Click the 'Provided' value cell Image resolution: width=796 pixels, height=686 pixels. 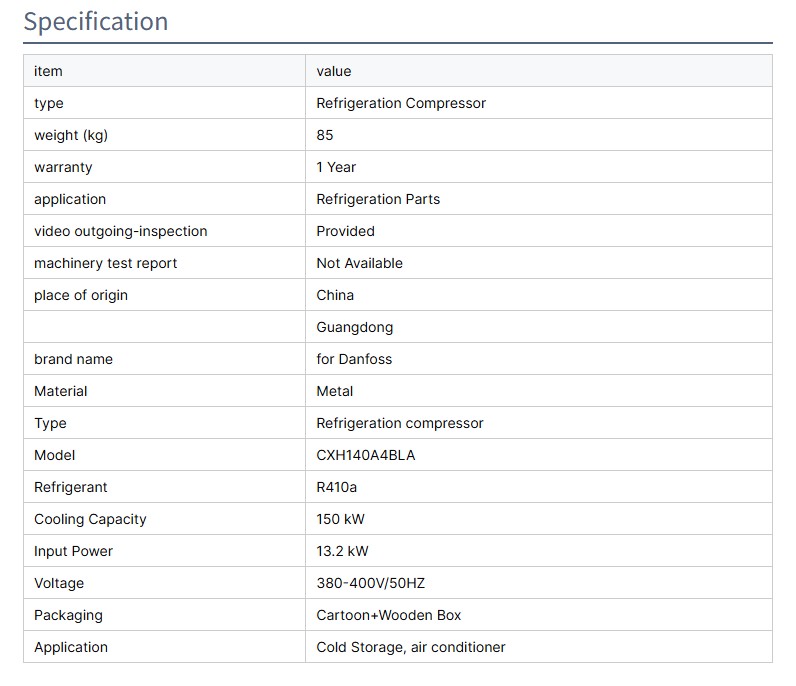345,231
